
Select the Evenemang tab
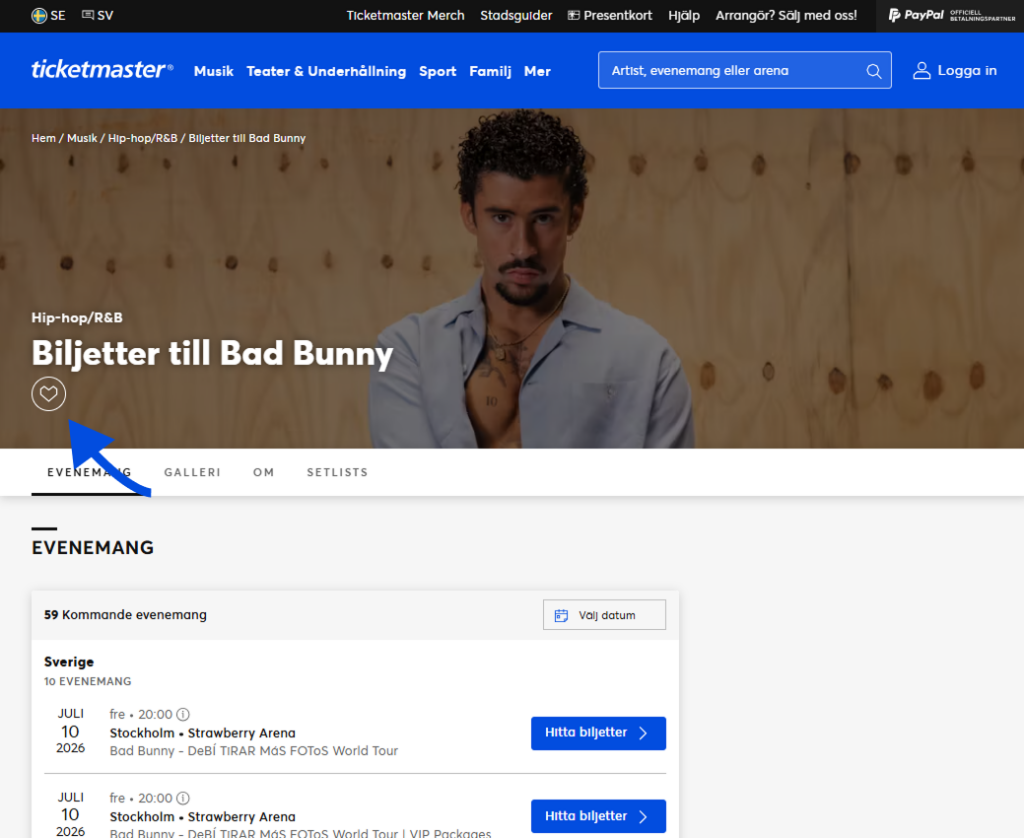coord(89,472)
